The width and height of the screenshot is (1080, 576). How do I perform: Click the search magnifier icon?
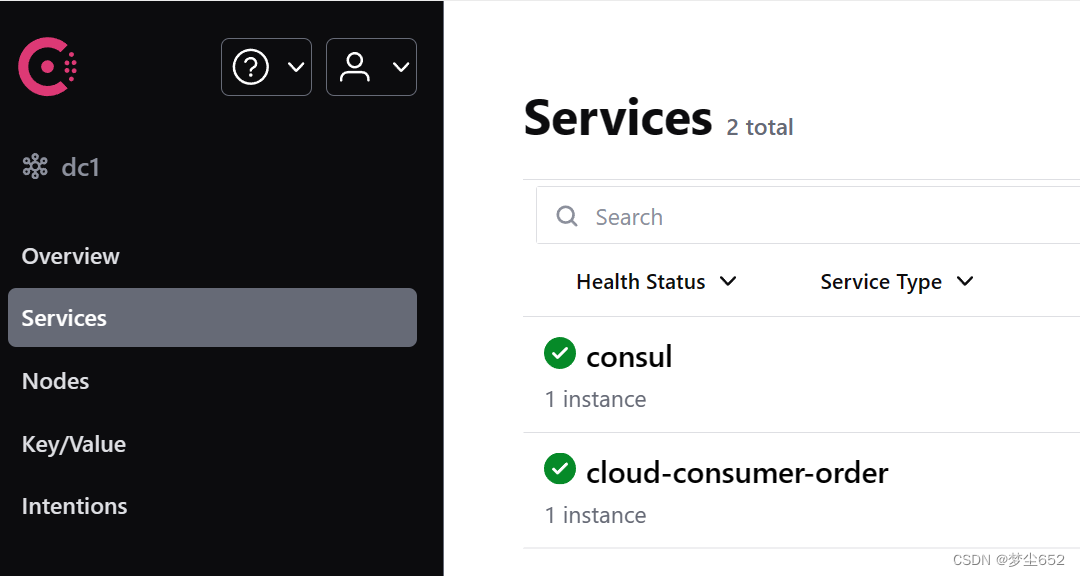click(x=567, y=216)
